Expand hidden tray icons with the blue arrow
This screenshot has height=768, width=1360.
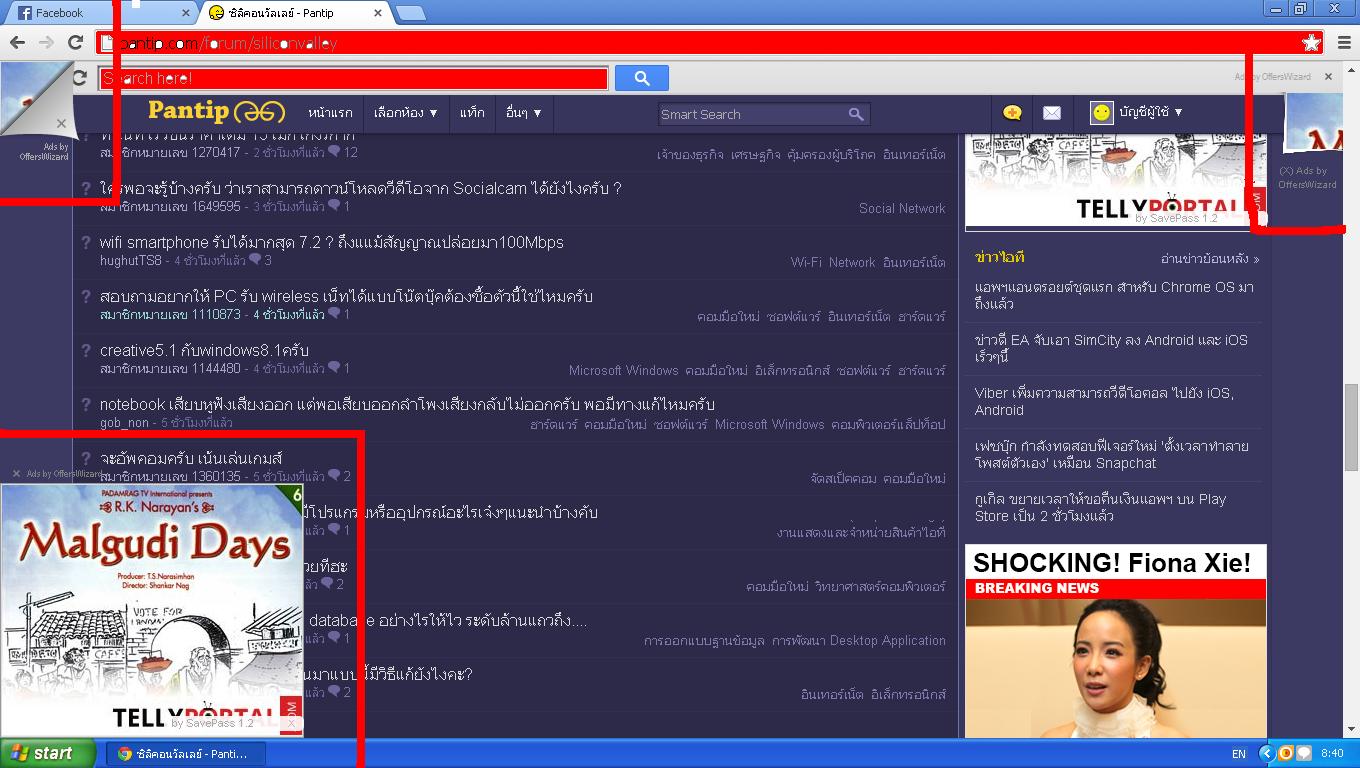click(1267, 753)
